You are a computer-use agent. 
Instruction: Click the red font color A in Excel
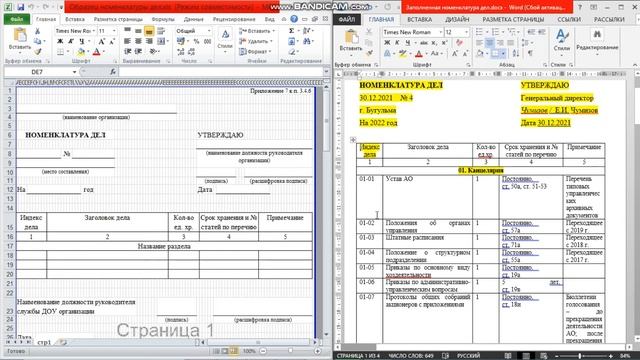[96, 52]
